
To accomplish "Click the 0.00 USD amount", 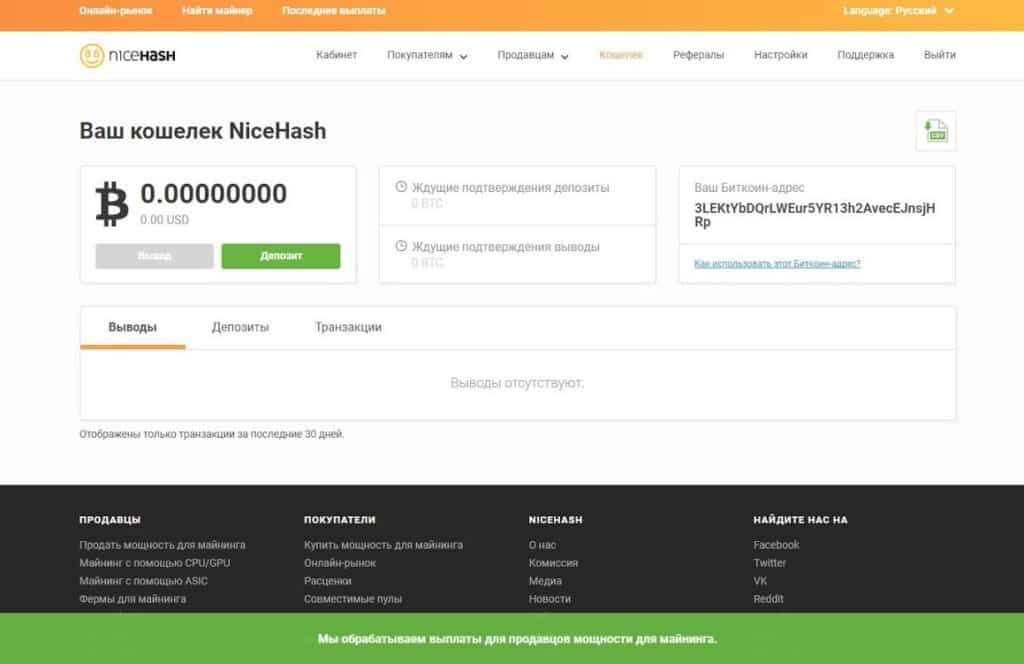I will pos(165,220).
